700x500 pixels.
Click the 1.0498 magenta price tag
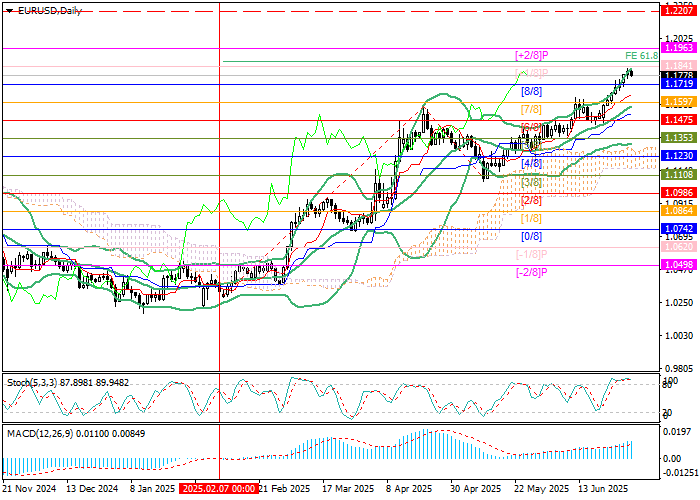coord(680,264)
